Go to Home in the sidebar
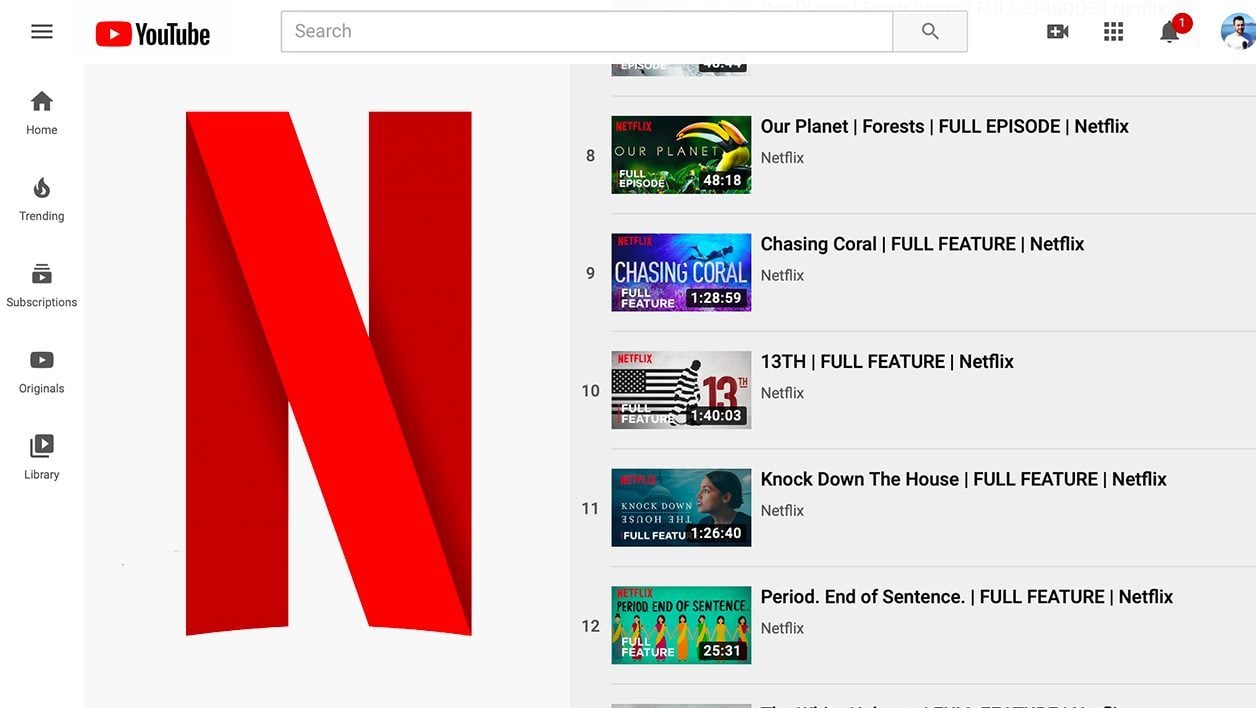Screen dimensions: 1256x708 (42, 113)
